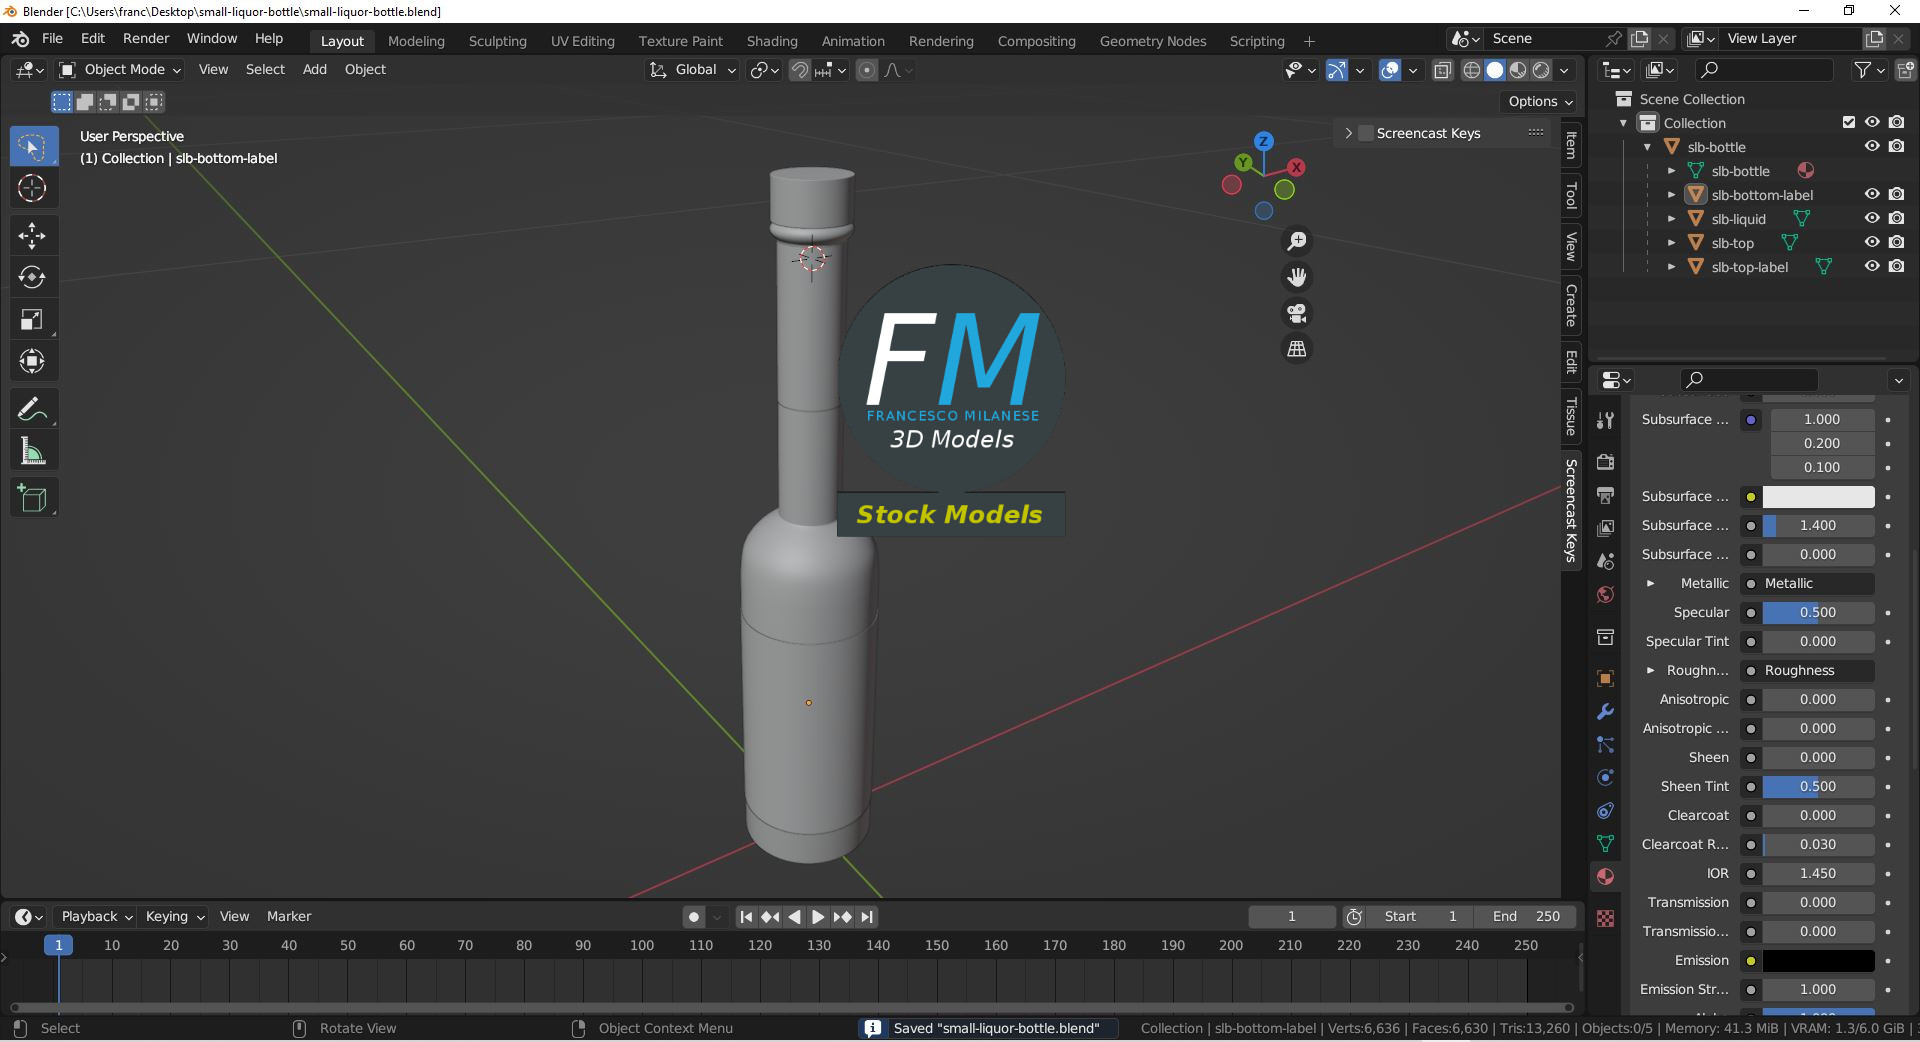Jump to the timeline start frame
This screenshot has height=1042, width=1920.
[746, 917]
